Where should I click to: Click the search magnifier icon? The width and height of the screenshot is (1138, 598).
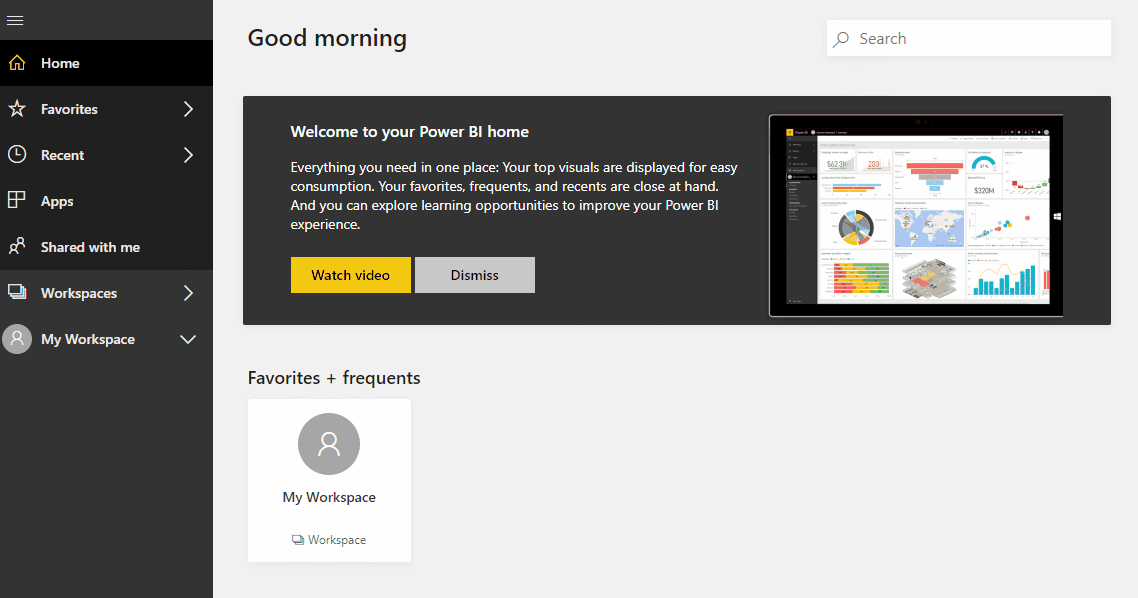coord(841,39)
